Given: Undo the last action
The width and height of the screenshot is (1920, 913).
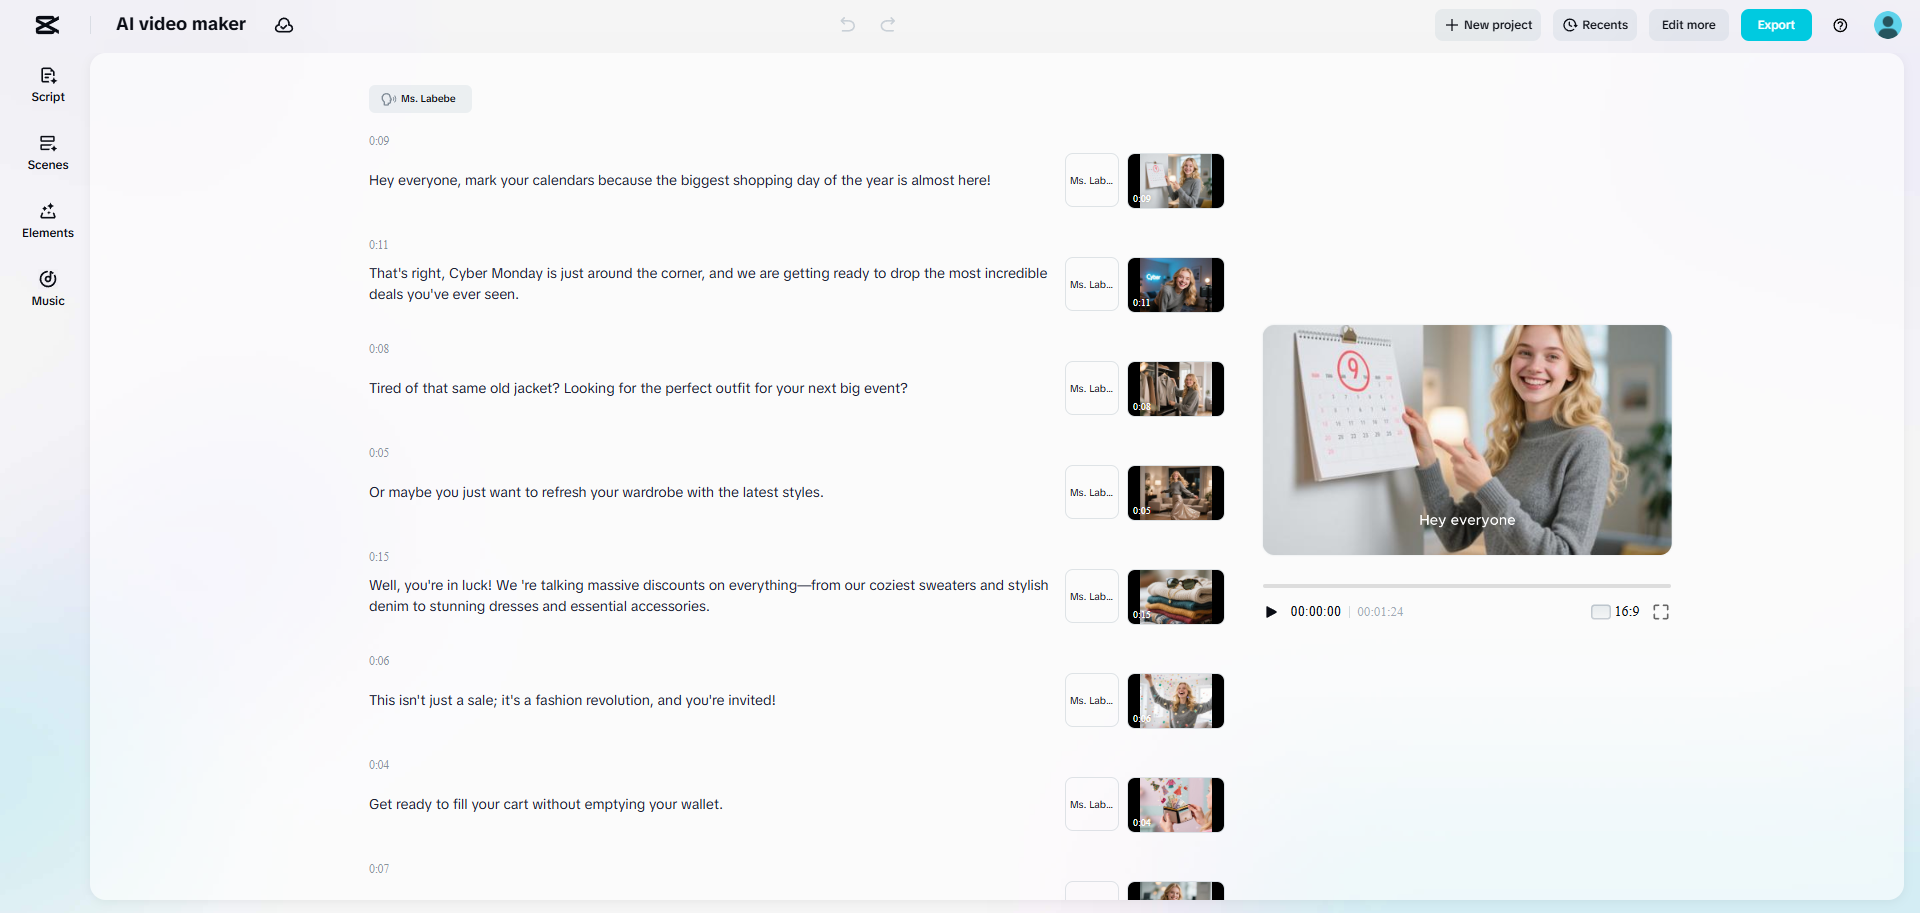Looking at the screenshot, I should click(848, 25).
